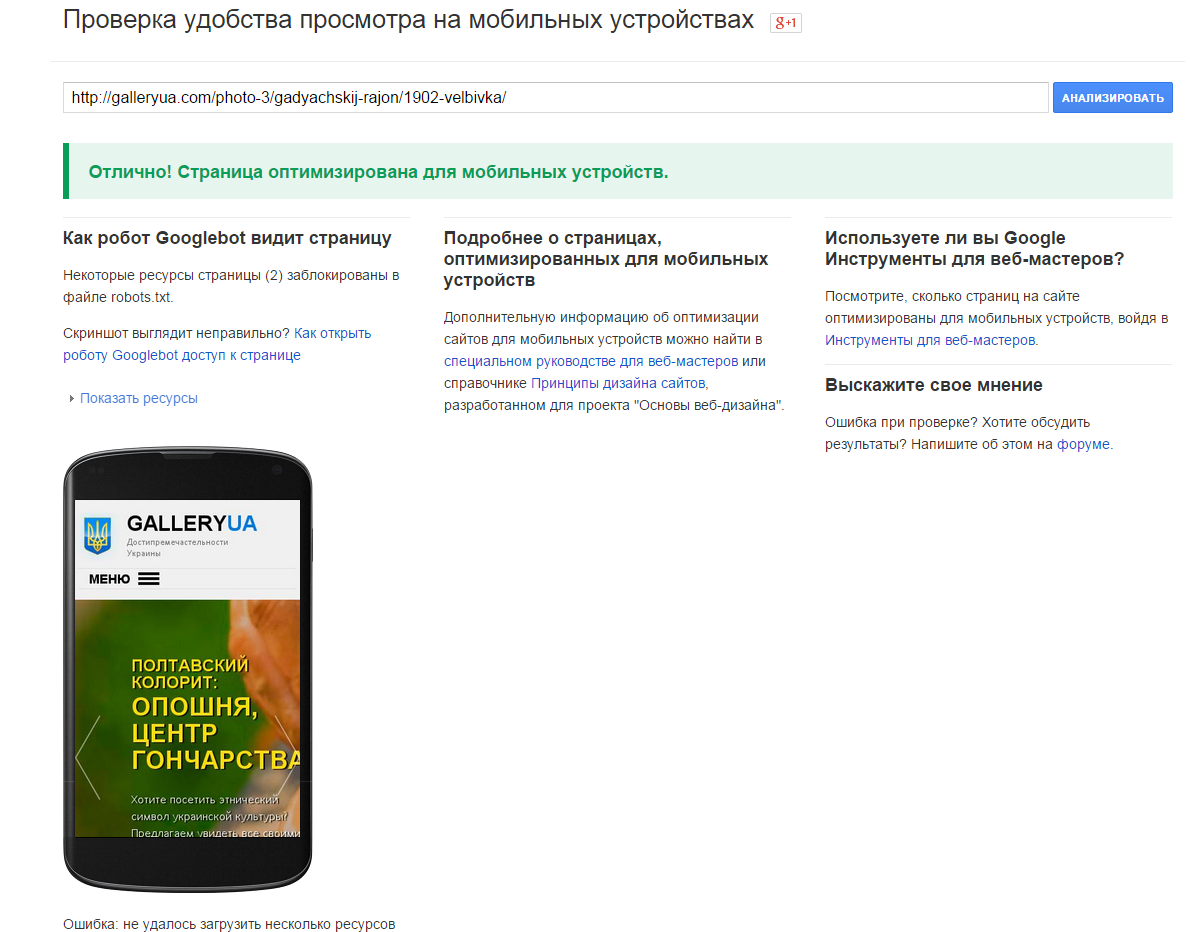Click the green mobile-friendly success message

pyautogui.click(x=618, y=172)
